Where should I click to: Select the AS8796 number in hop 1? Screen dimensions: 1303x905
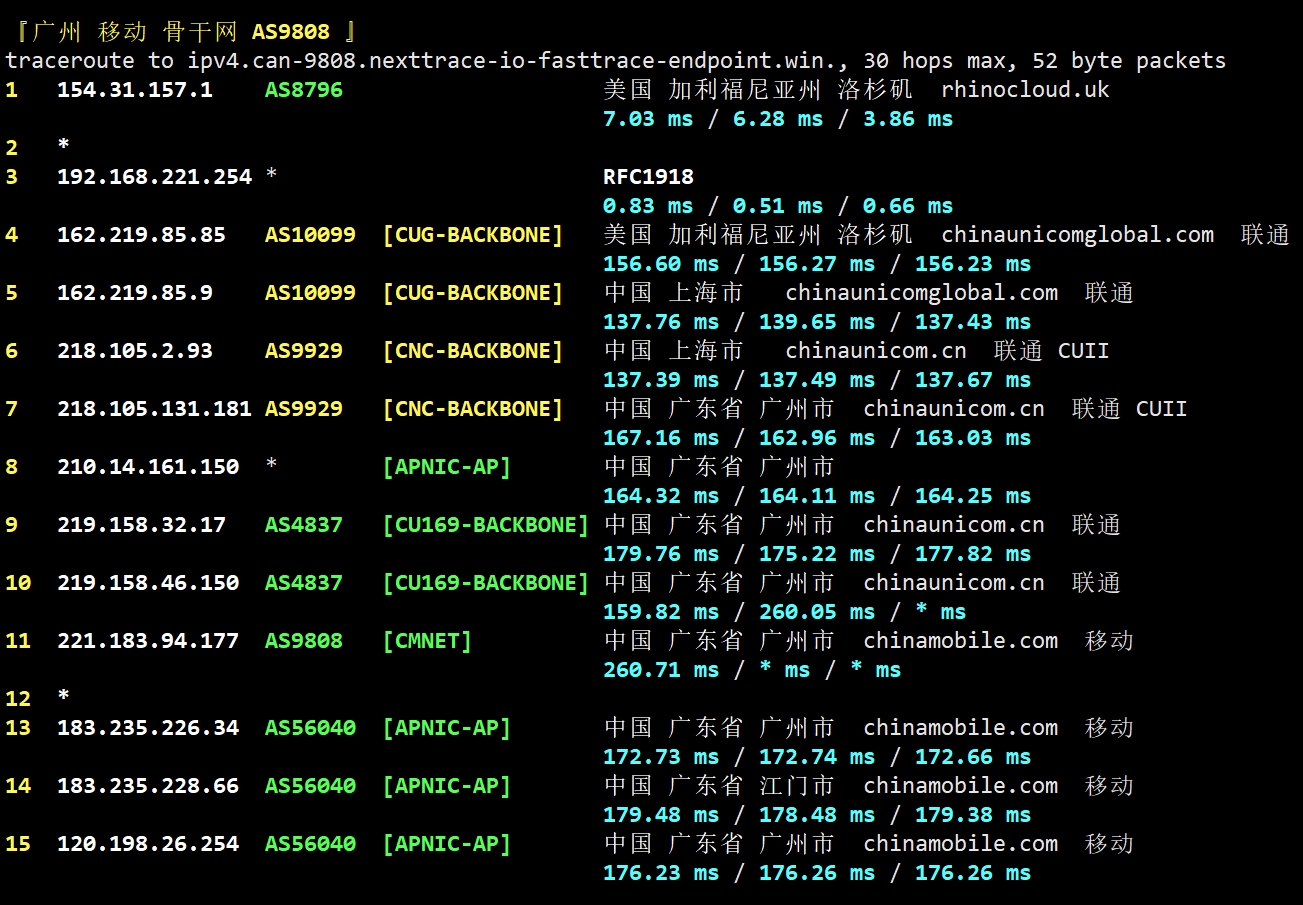(x=303, y=90)
